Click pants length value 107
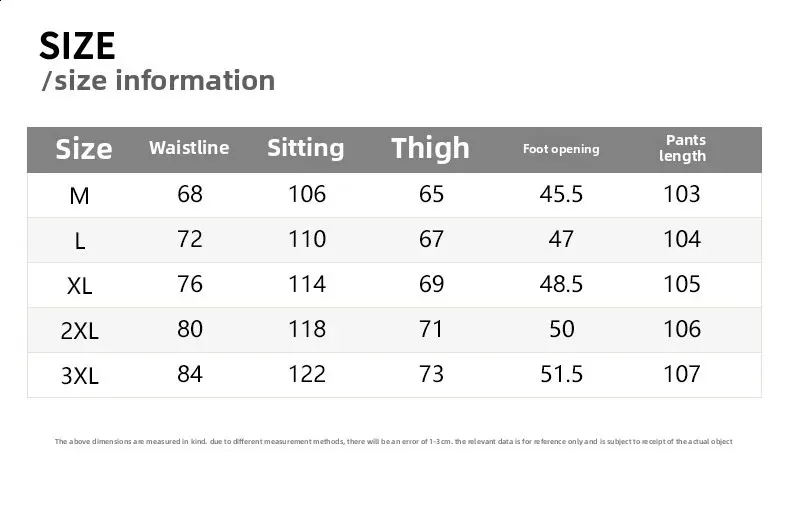The height and width of the screenshot is (513, 790). click(x=682, y=374)
